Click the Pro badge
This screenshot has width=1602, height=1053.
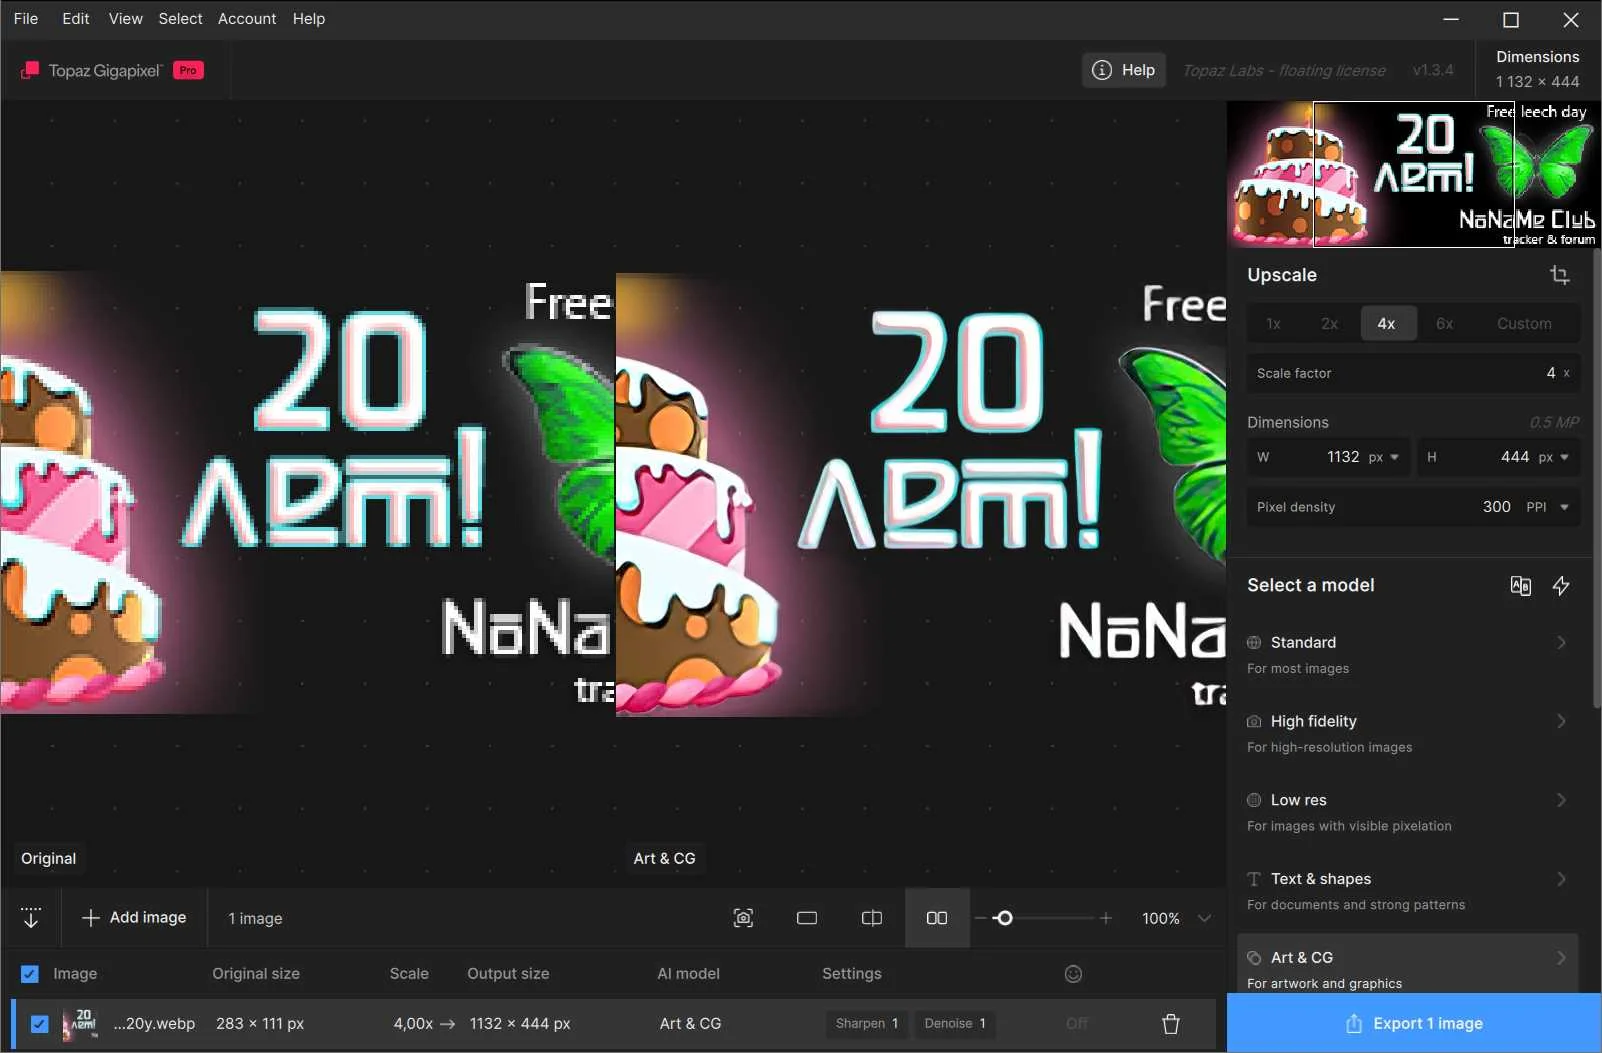pos(188,70)
